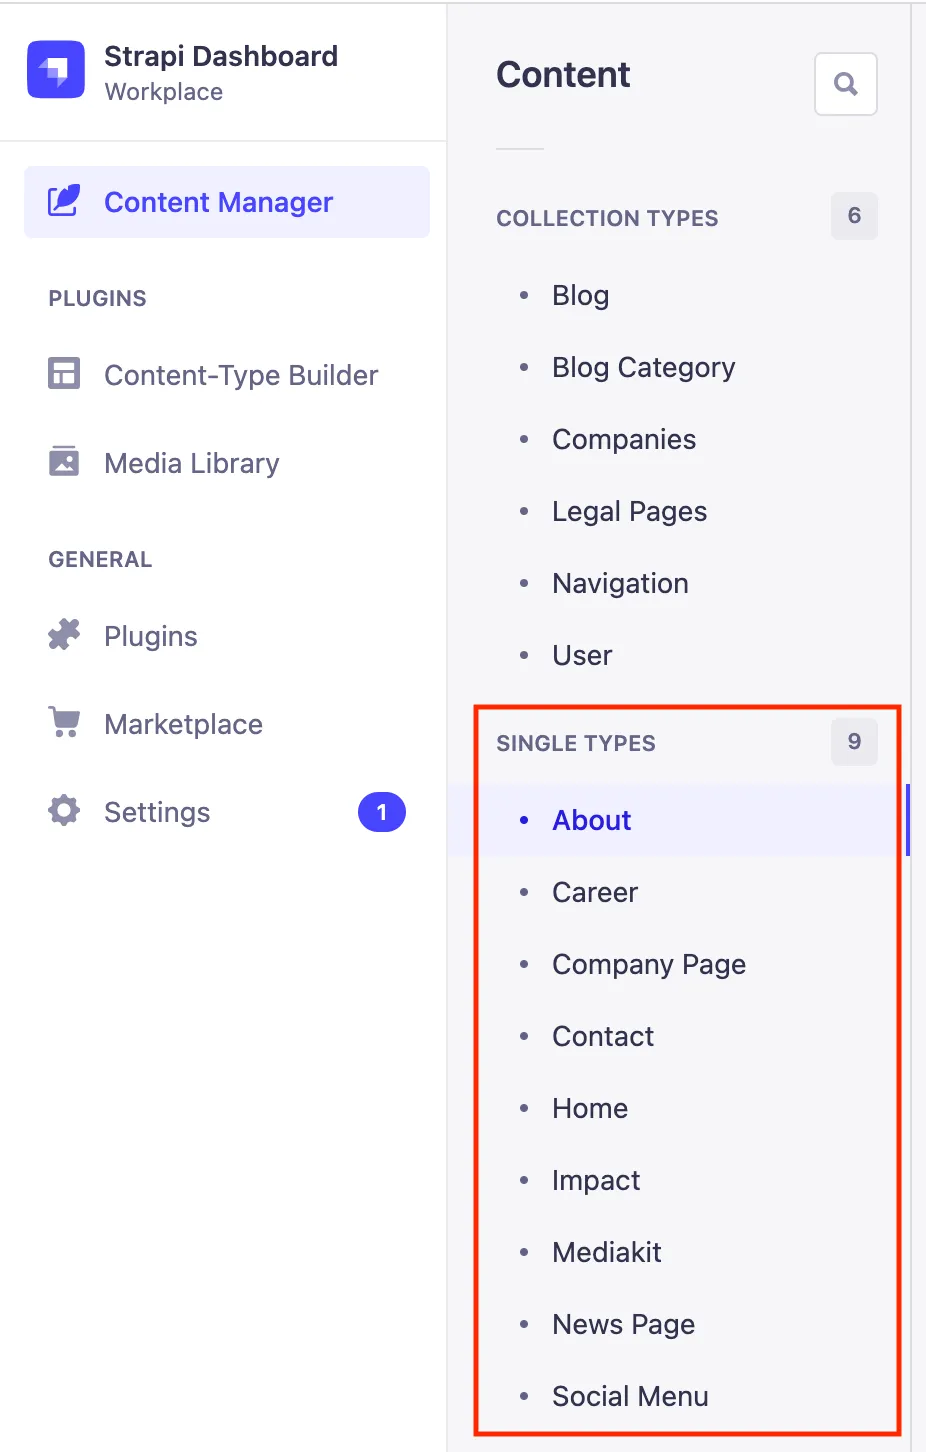Select the About single type
The image size is (926, 1452).
(592, 821)
